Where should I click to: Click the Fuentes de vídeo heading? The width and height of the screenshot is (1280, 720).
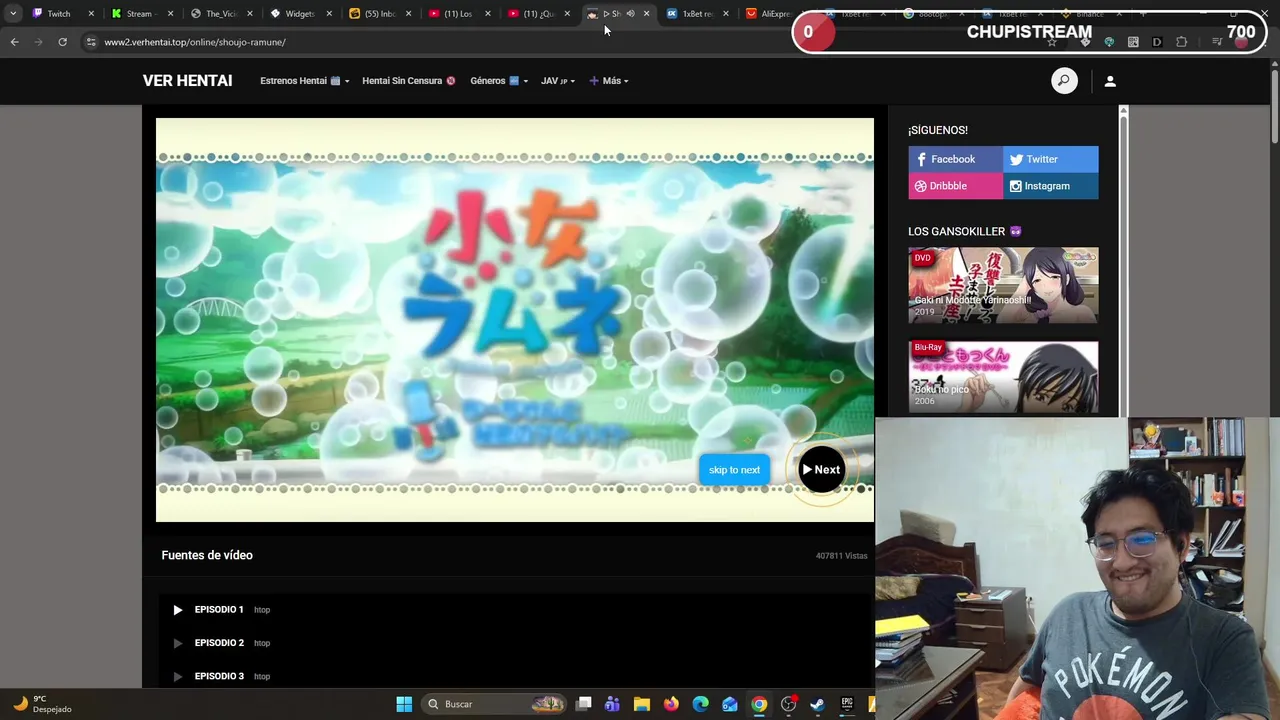(207, 555)
